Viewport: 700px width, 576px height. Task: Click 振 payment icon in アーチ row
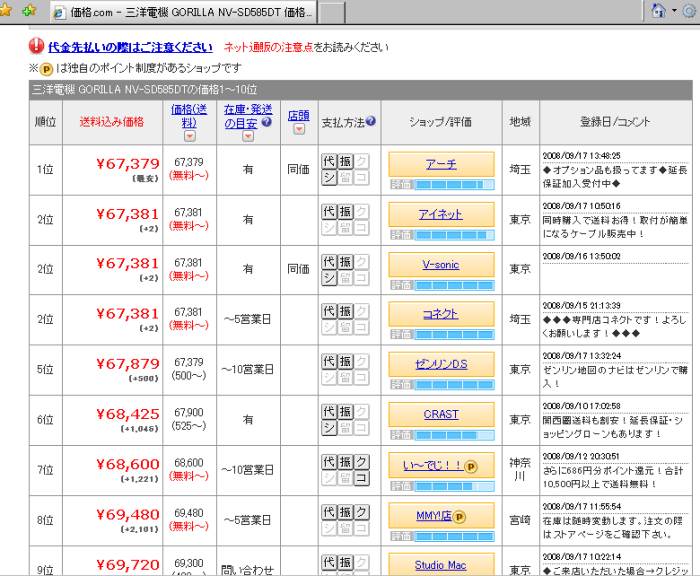point(345,161)
